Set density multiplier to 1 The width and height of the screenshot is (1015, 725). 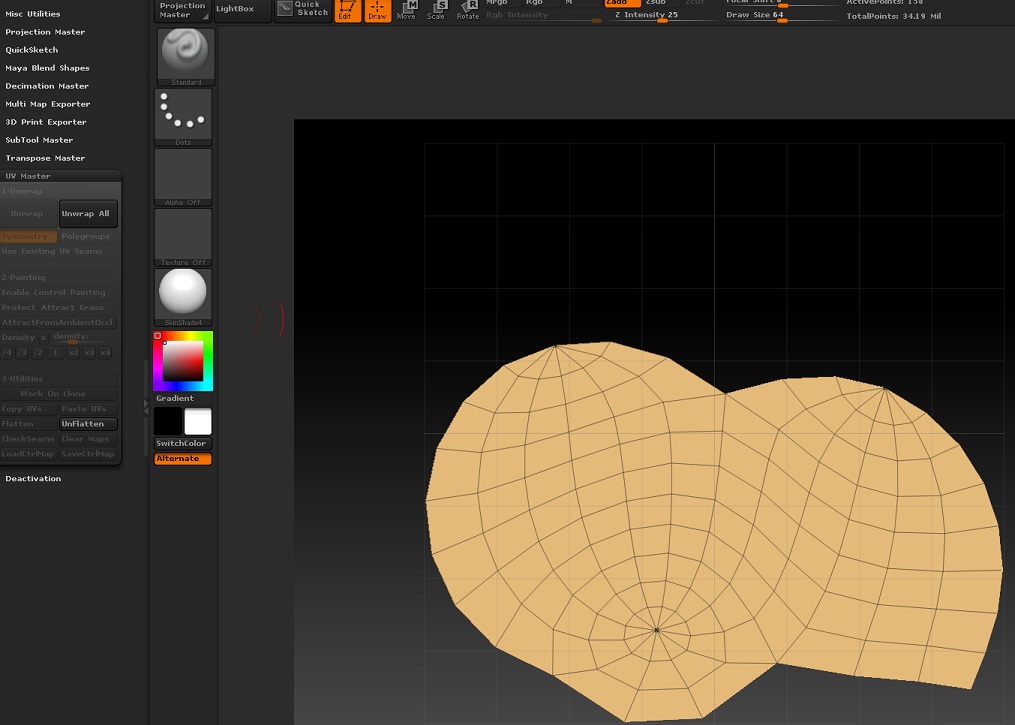pyautogui.click(x=56, y=353)
